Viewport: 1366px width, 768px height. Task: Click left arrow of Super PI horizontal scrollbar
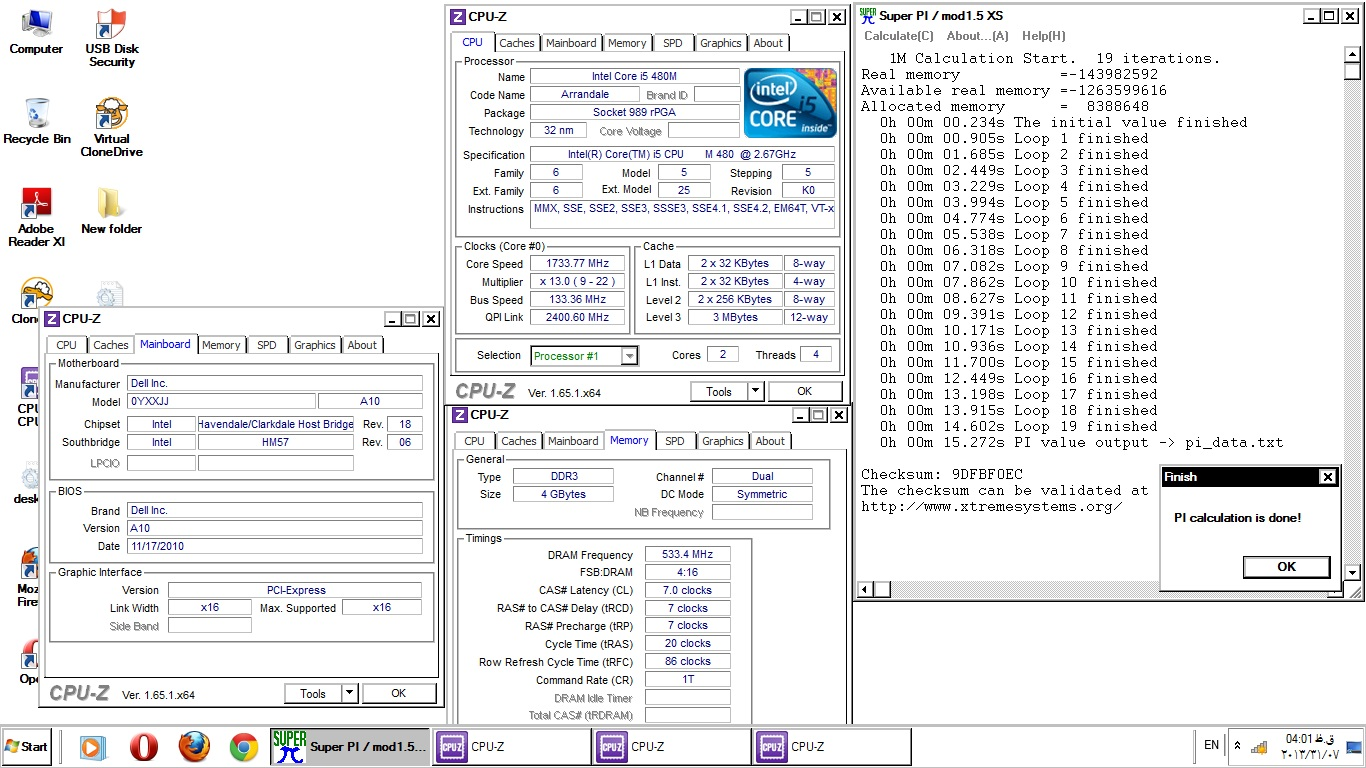(866, 590)
